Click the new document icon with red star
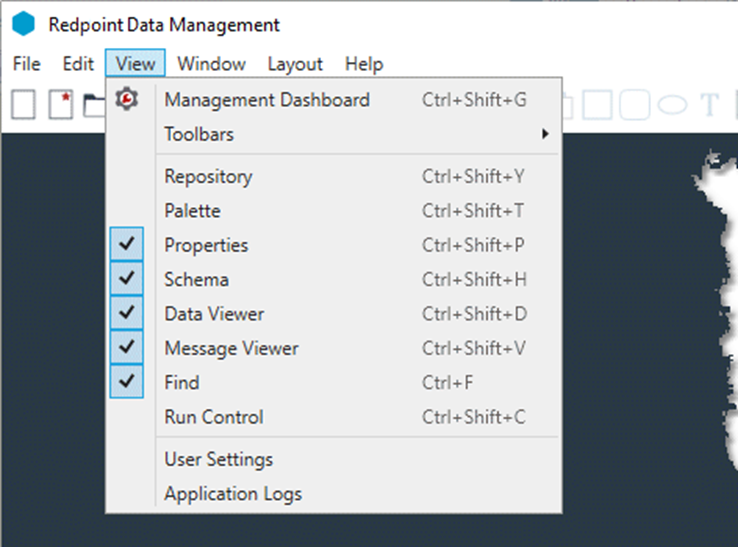Image resolution: width=738 pixels, height=547 pixels. 61,104
